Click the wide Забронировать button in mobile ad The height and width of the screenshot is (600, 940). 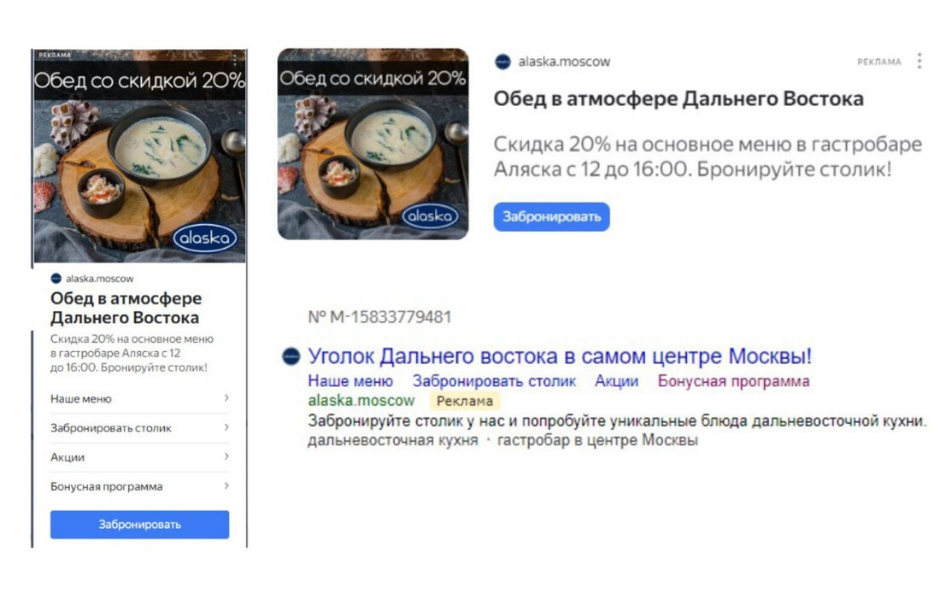point(140,524)
